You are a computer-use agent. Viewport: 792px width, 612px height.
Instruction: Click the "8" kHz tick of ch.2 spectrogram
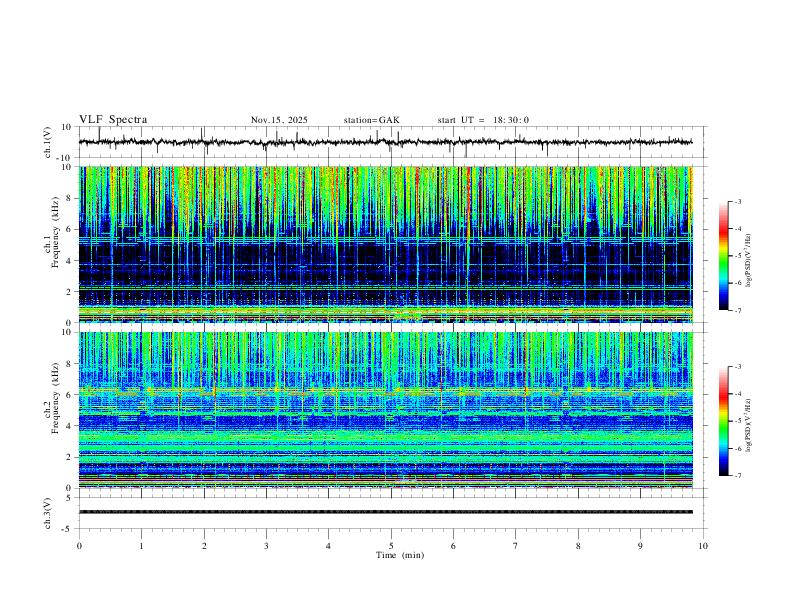point(69,364)
